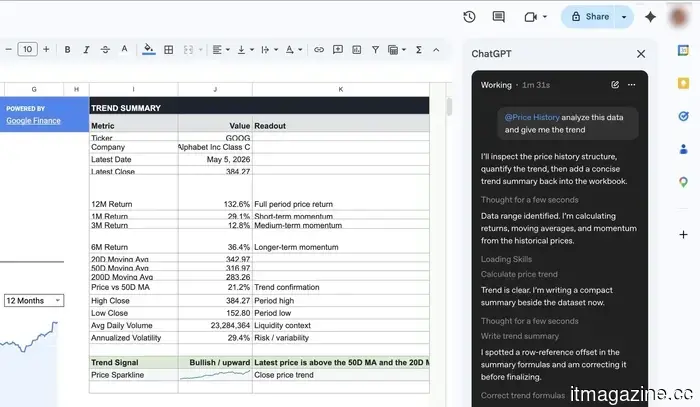Create a filter with funnel icon
This screenshot has width=700, height=407.
pos(375,50)
